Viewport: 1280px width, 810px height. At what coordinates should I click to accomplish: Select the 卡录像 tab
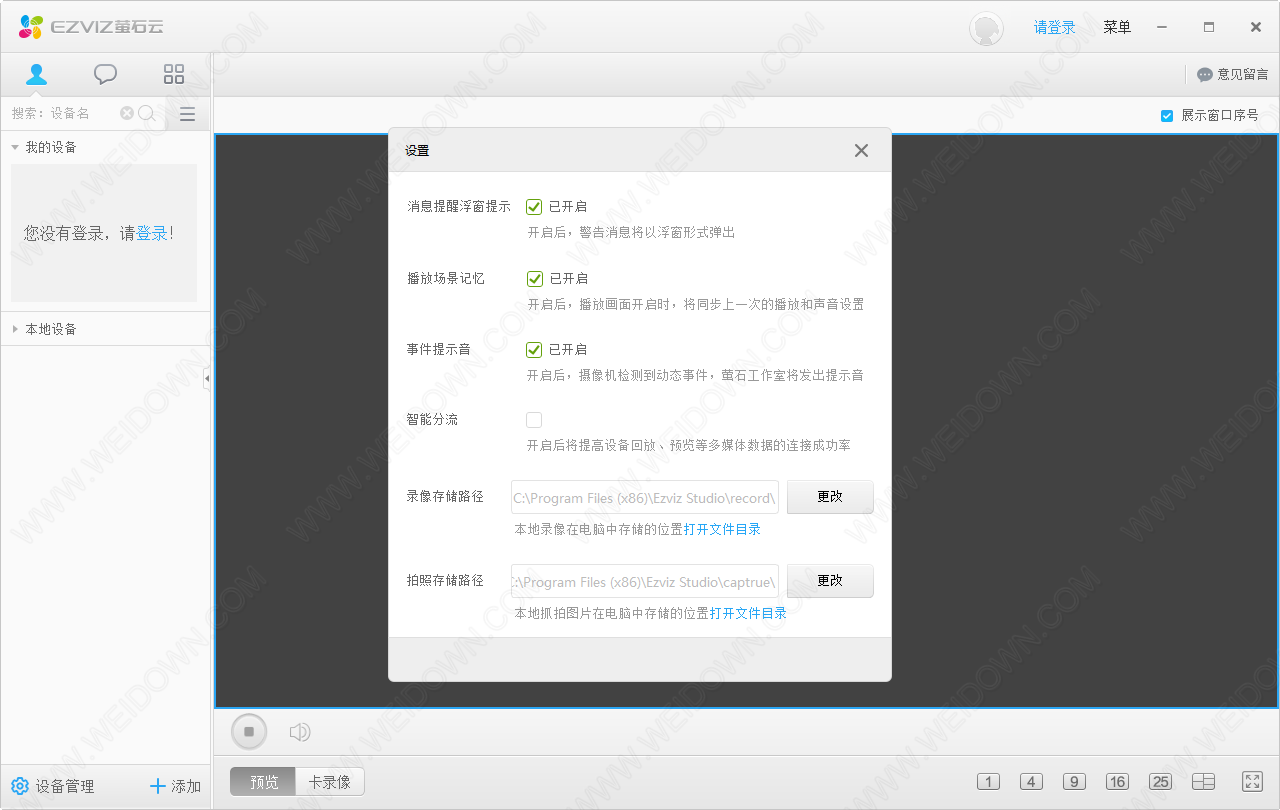(330, 782)
